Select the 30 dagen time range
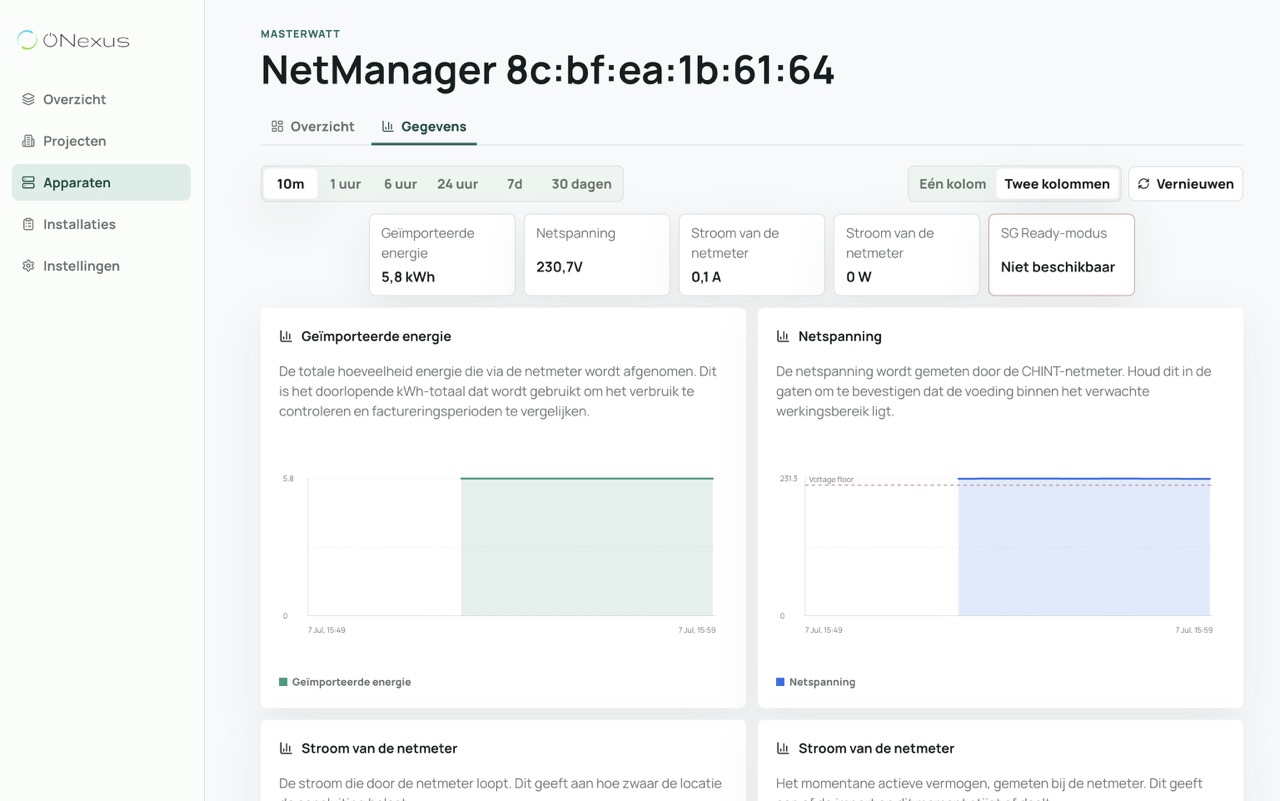Viewport: 1280px width, 801px height. pyautogui.click(x=581, y=184)
